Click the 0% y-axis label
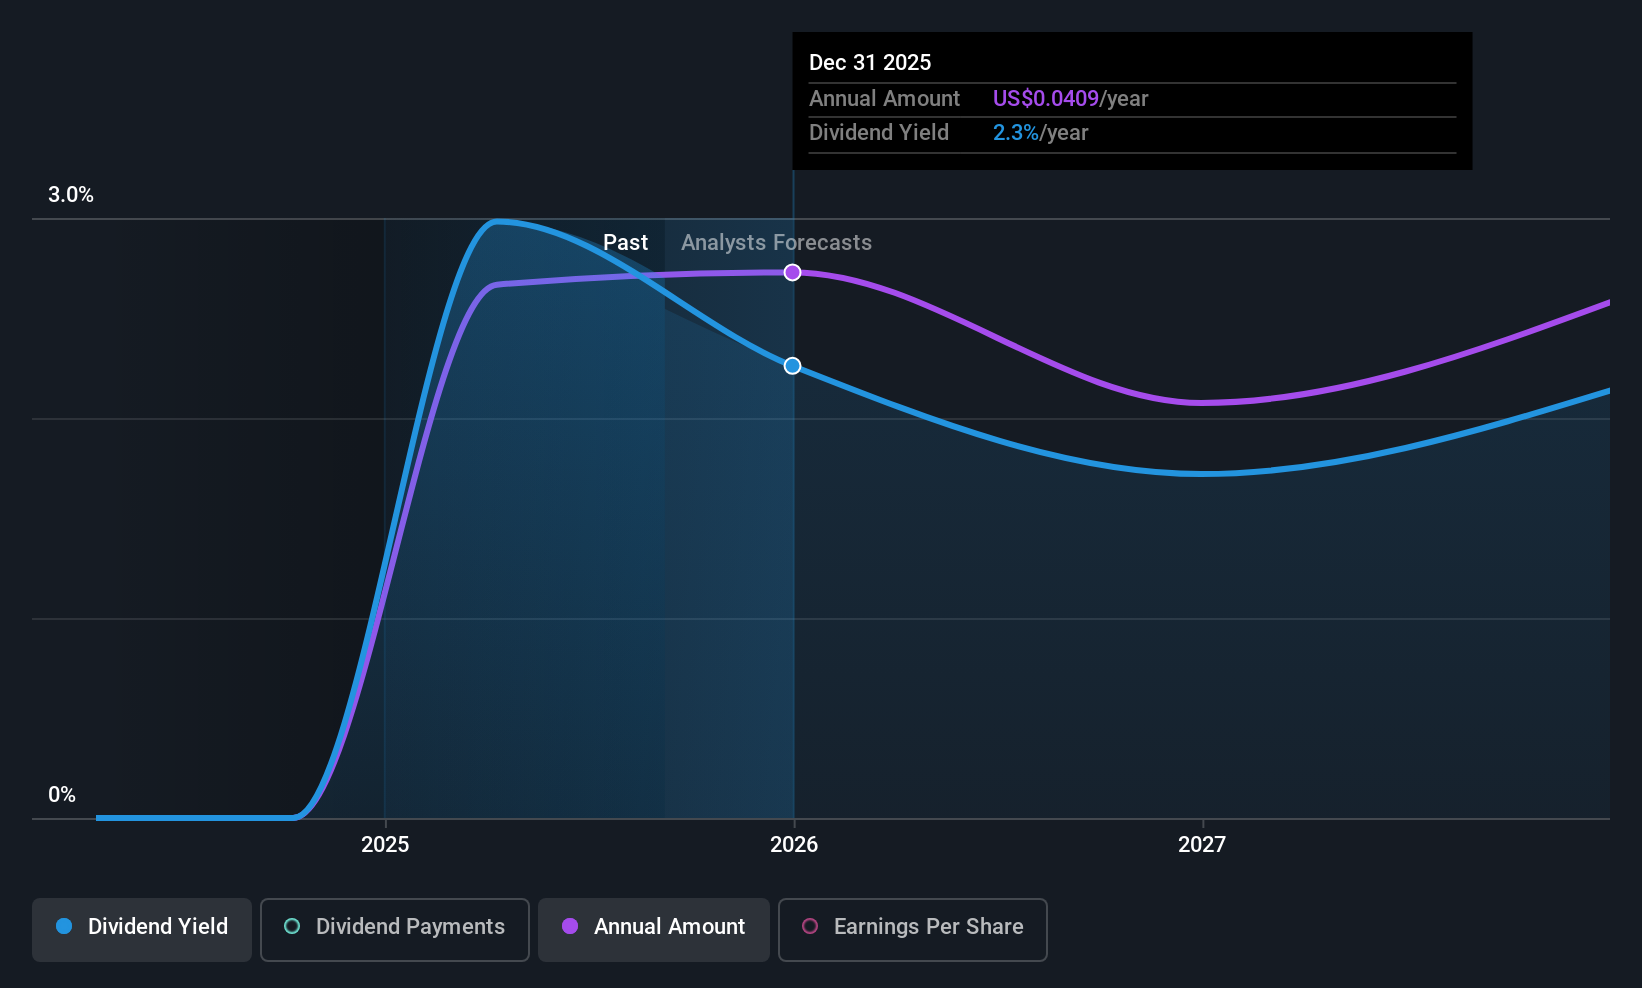The height and width of the screenshot is (988, 1642). [62, 795]
